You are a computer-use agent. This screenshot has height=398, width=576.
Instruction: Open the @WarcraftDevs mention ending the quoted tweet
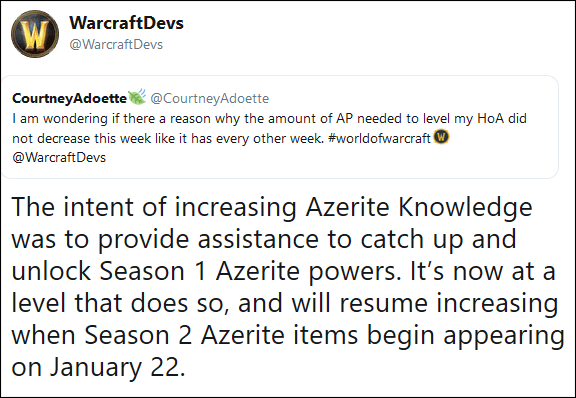click(x=59, y=158)
